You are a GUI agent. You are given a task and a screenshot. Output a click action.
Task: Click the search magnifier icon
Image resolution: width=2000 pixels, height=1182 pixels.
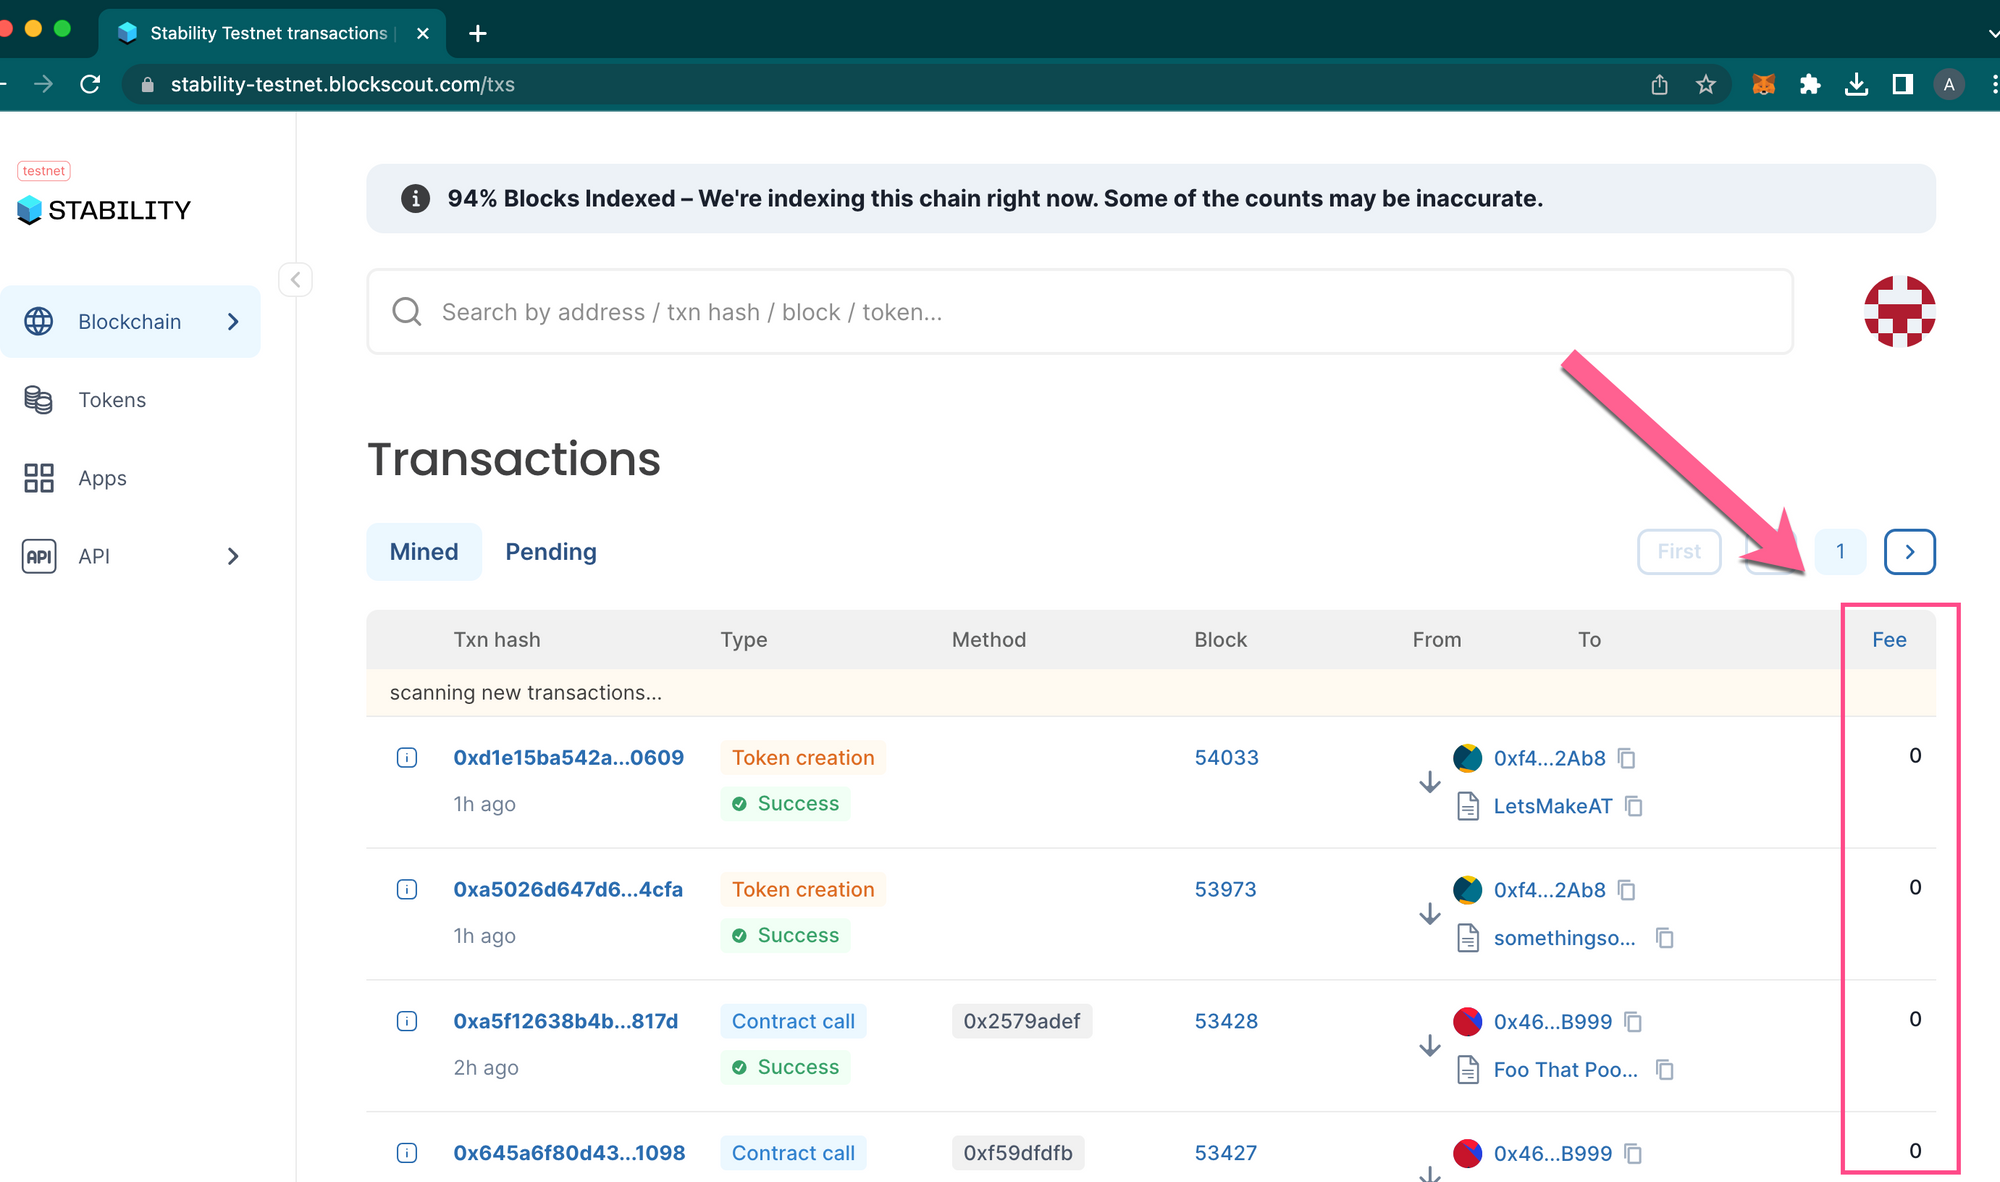point(407,312)
